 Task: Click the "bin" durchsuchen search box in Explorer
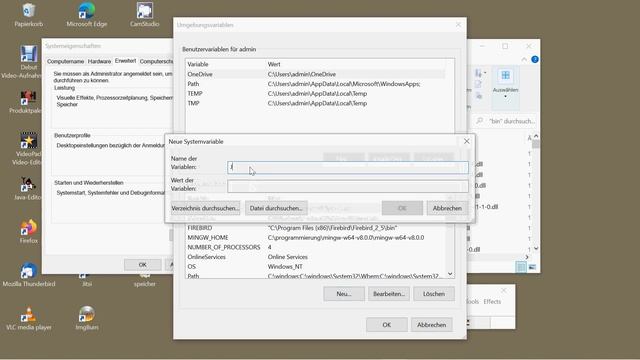click(506, 121)
